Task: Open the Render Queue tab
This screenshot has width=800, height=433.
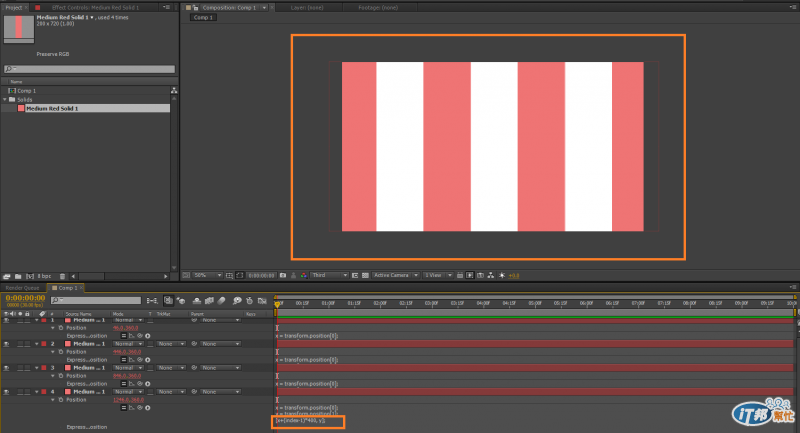Action: 22,288
